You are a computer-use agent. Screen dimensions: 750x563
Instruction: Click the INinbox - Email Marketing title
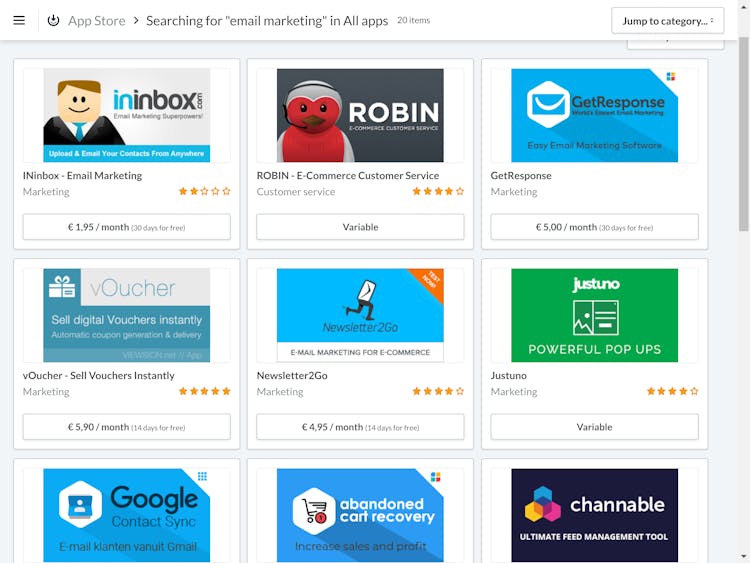point(82,176)
